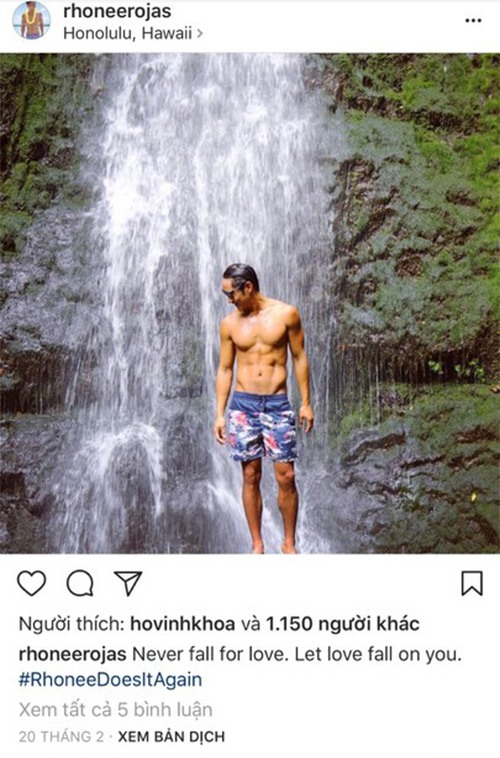500x758 pixels.
Task: Click rhoneerojas username in post header
Action: tap(117, 11)
